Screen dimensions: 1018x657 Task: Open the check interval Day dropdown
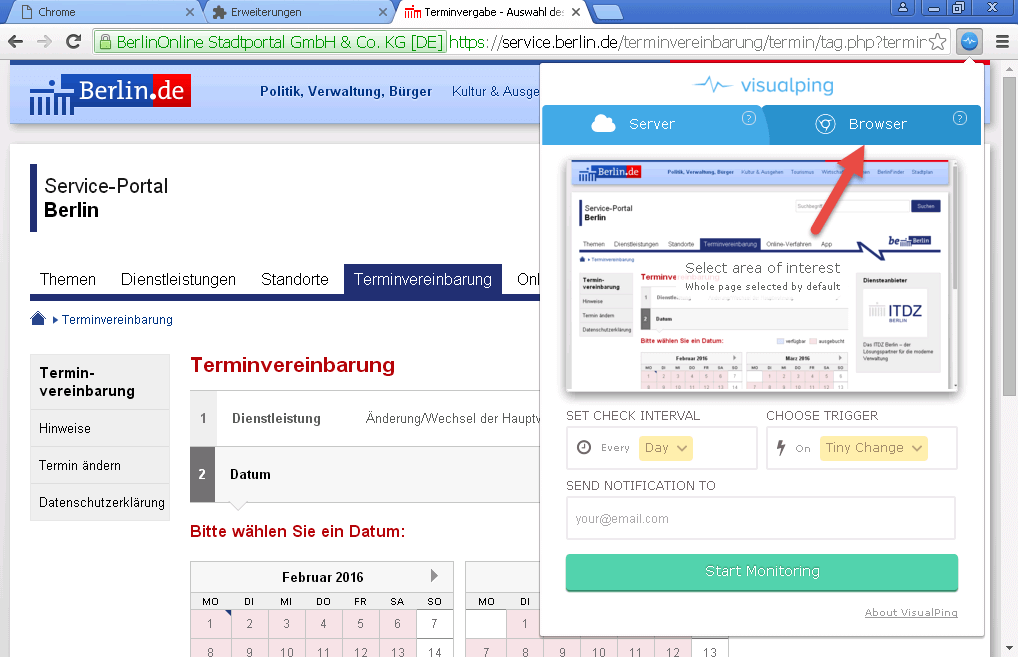coord(665,448)
